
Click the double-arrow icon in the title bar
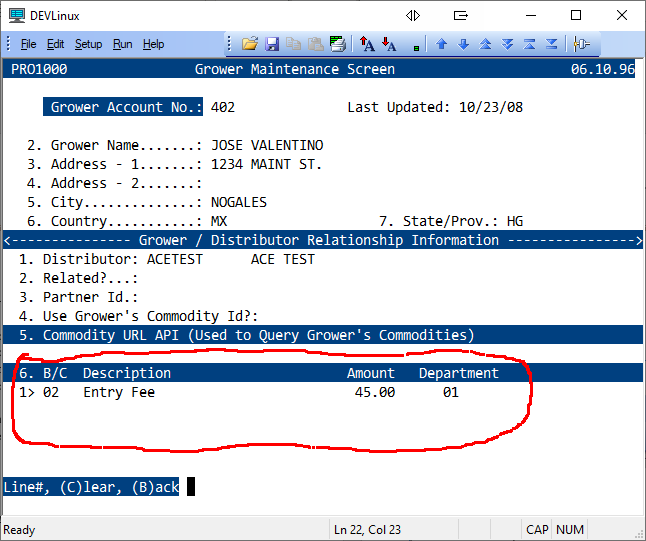[x=413, y=15]
